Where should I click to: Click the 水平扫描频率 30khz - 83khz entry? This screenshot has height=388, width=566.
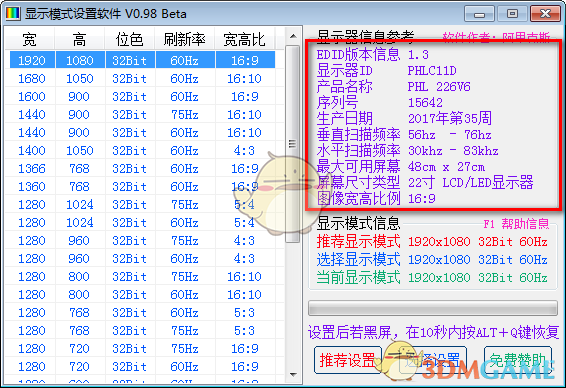[408, 151]
